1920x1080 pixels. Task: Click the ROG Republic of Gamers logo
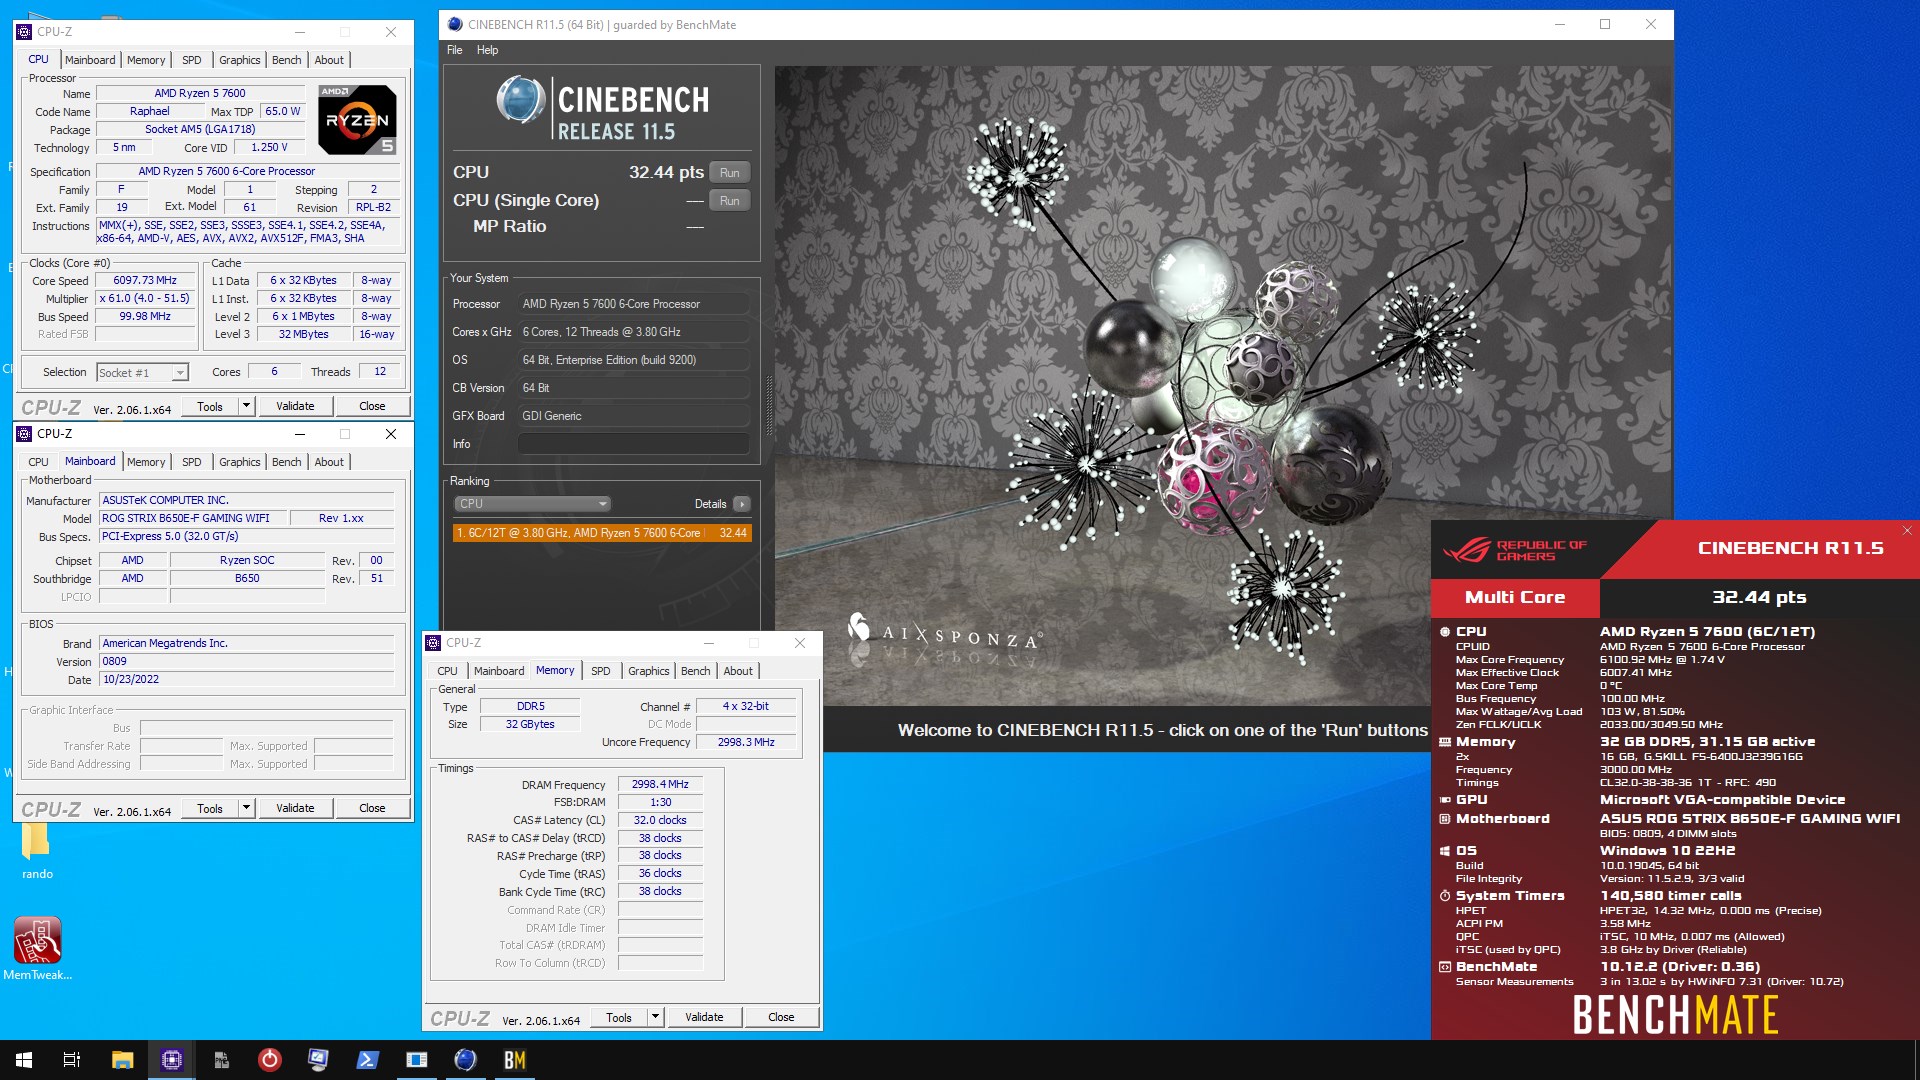coord(1515,550)
